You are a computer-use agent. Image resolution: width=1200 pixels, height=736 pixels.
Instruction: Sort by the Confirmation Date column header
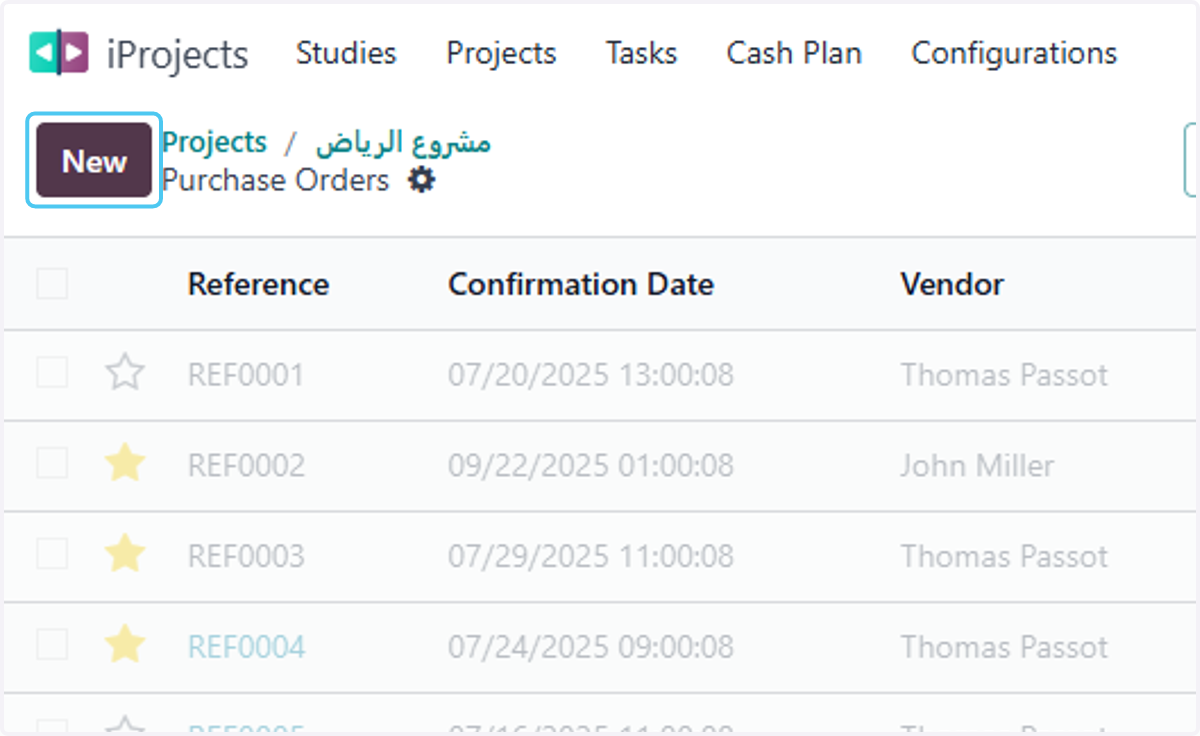point(581,284)
